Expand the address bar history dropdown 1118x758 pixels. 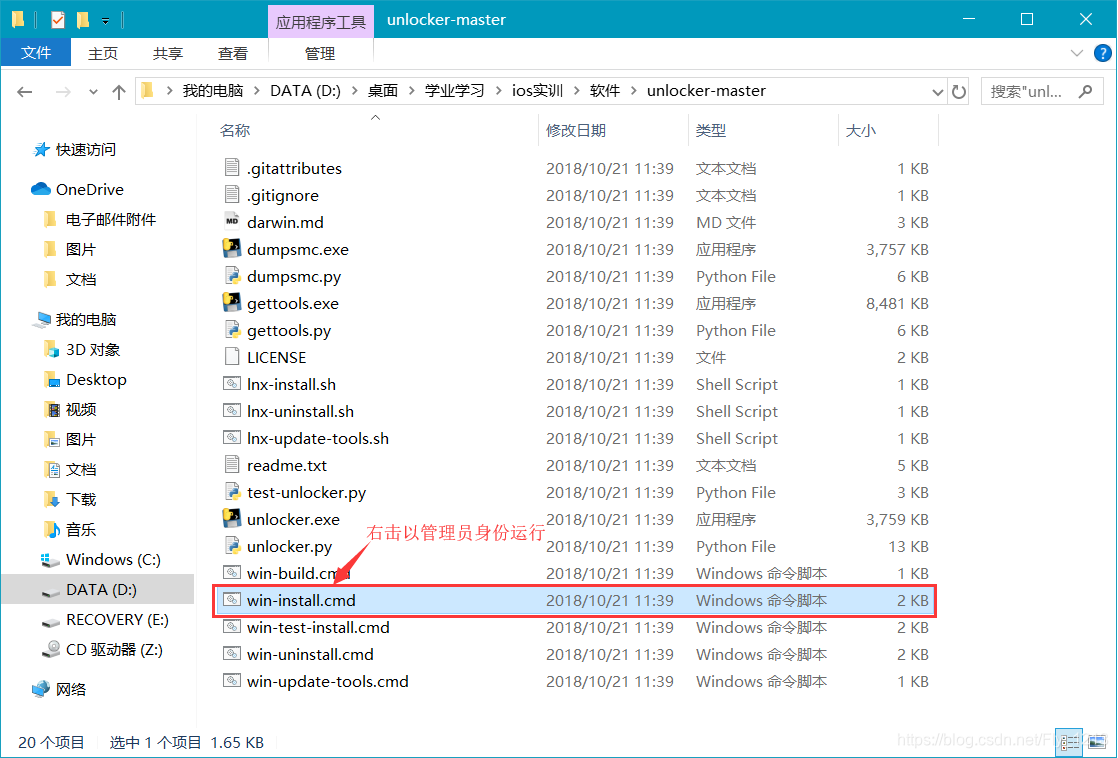[x=938, y=91]
